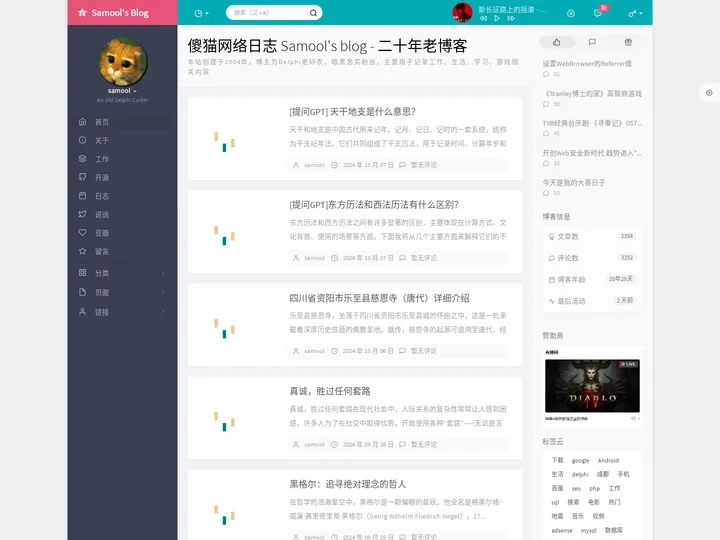This screenshot has width=720, height=540.
Task: Click the mysql tag in tag cloud
Action: [x=588, y=530]
